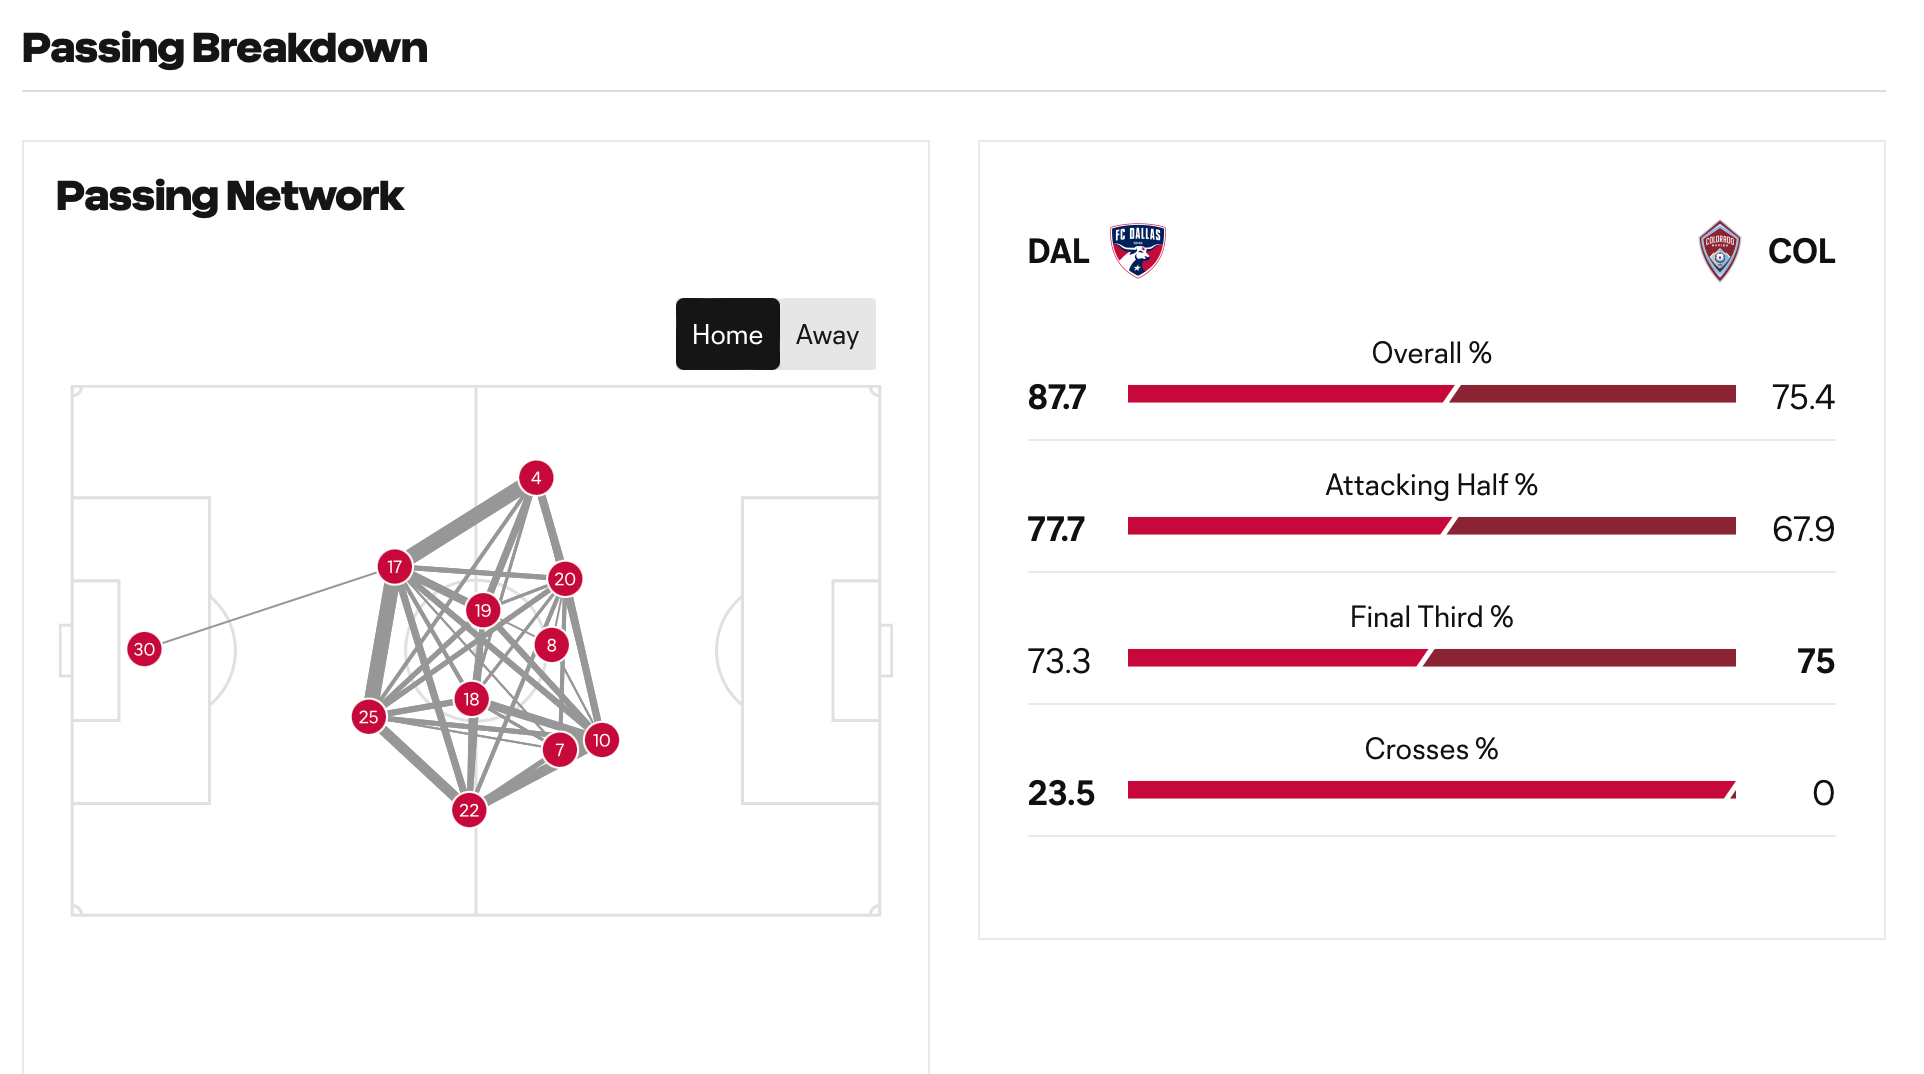Click the FC Dallas team crest
This screenshot has height=1074, width=1924.
(1137, 250)
